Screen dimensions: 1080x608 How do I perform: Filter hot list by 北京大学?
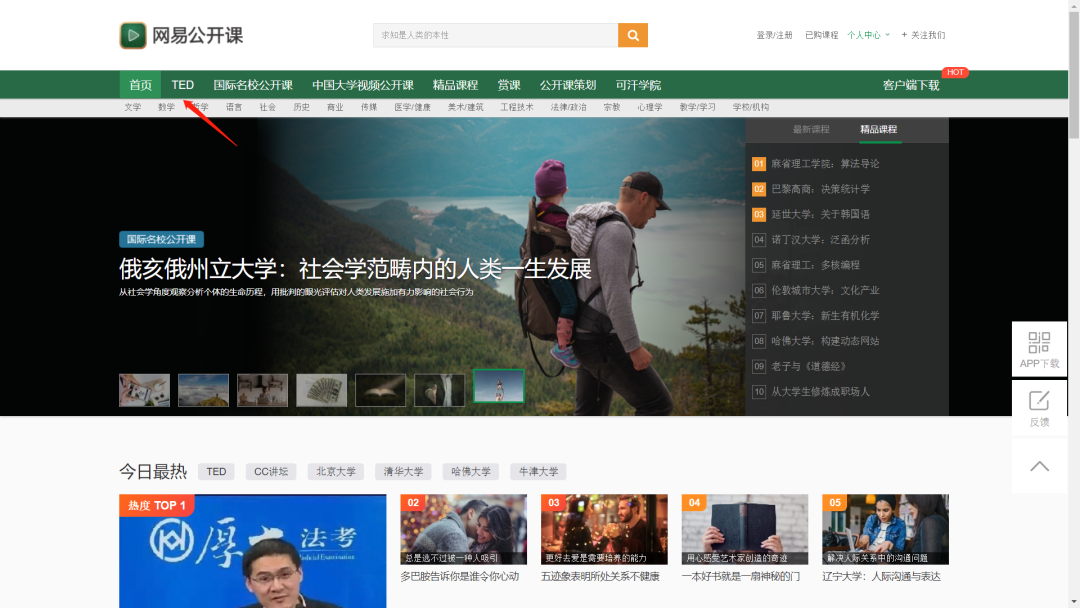pos(336,472)
